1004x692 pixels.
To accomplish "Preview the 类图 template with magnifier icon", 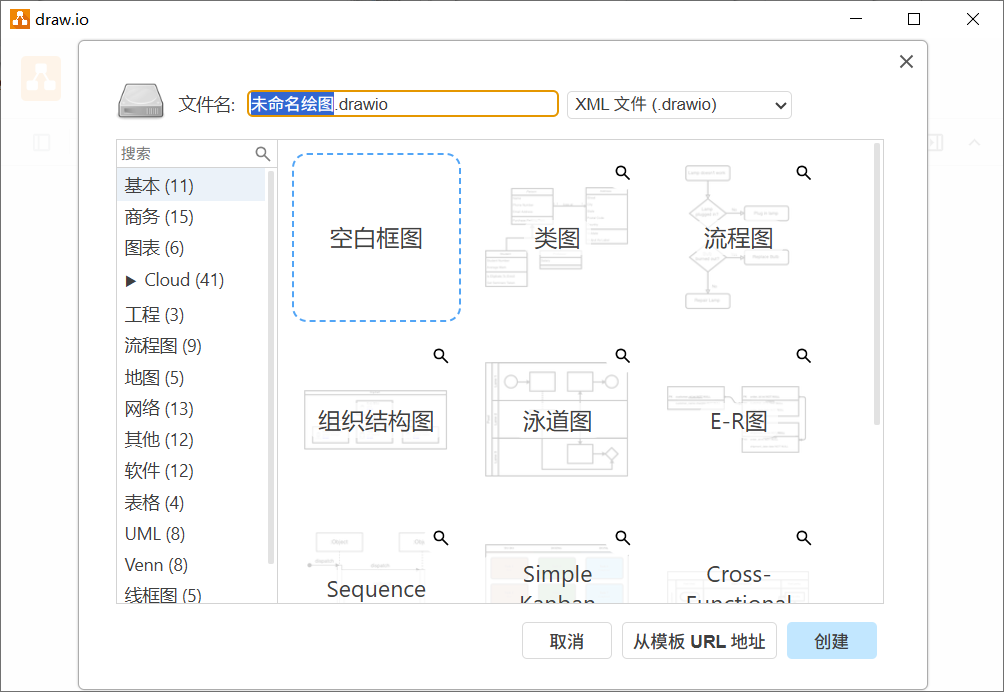I will coord(621,172).
